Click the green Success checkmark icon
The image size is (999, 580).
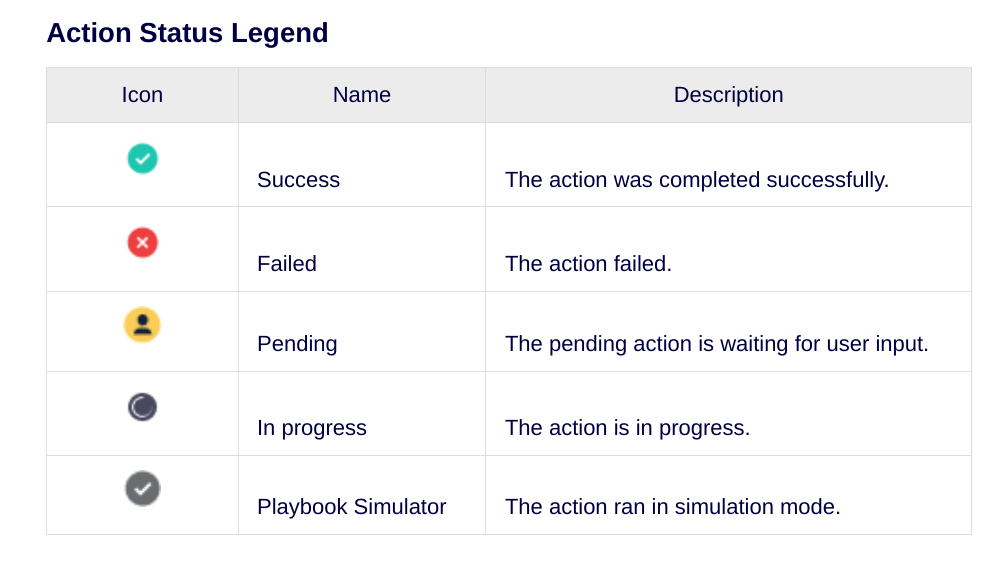point(142,158)
